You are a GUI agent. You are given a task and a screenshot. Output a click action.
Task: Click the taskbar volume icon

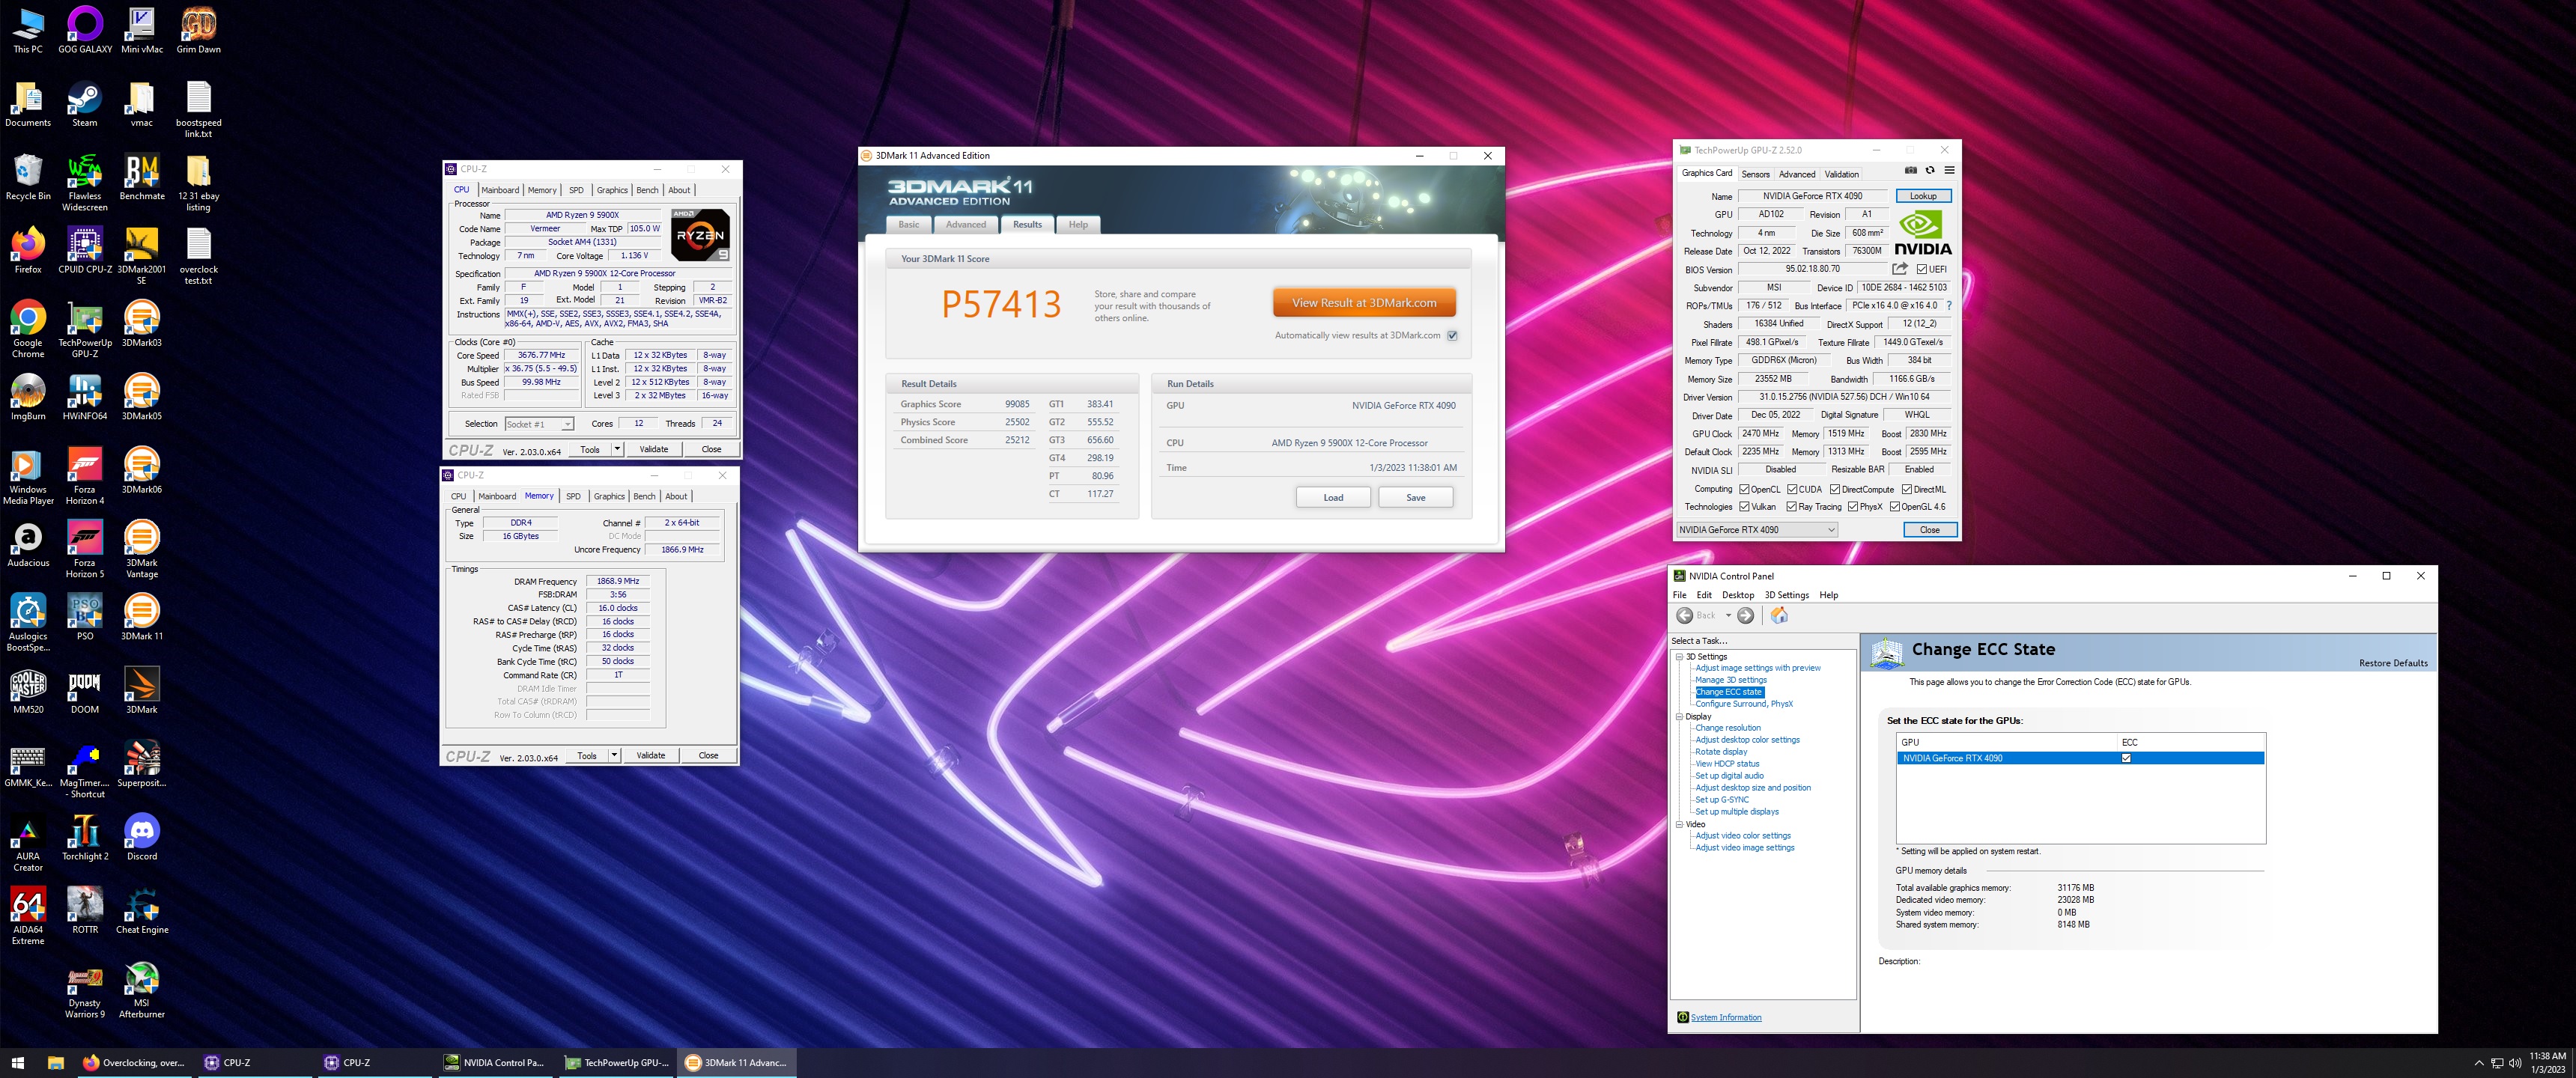(2515, 1063)
